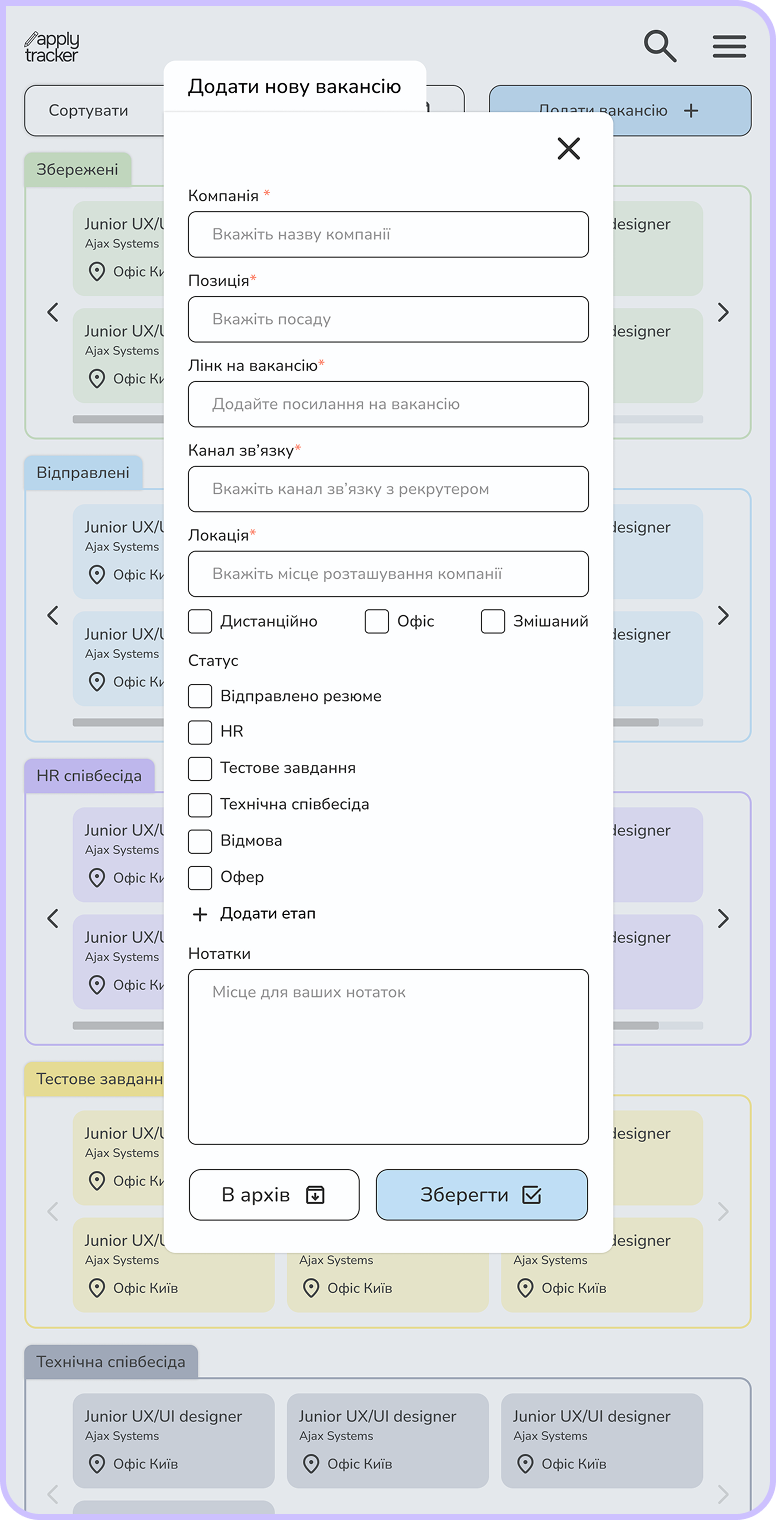Click the right arrow in Збережені section

(723, 312)
